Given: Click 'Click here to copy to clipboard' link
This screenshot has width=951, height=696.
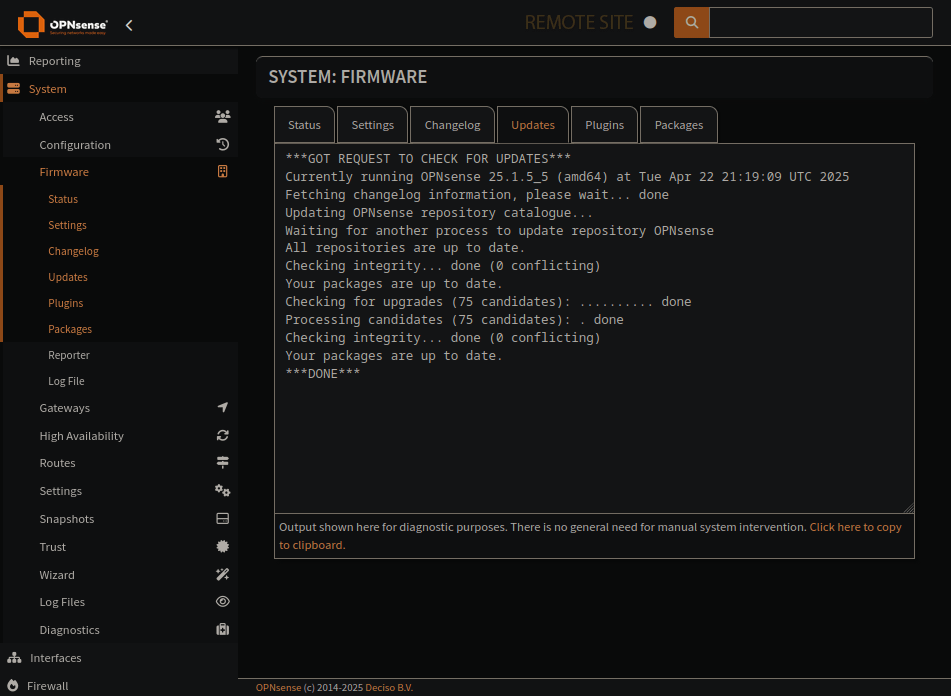Looking at the screenshot, I should (855, 527).
